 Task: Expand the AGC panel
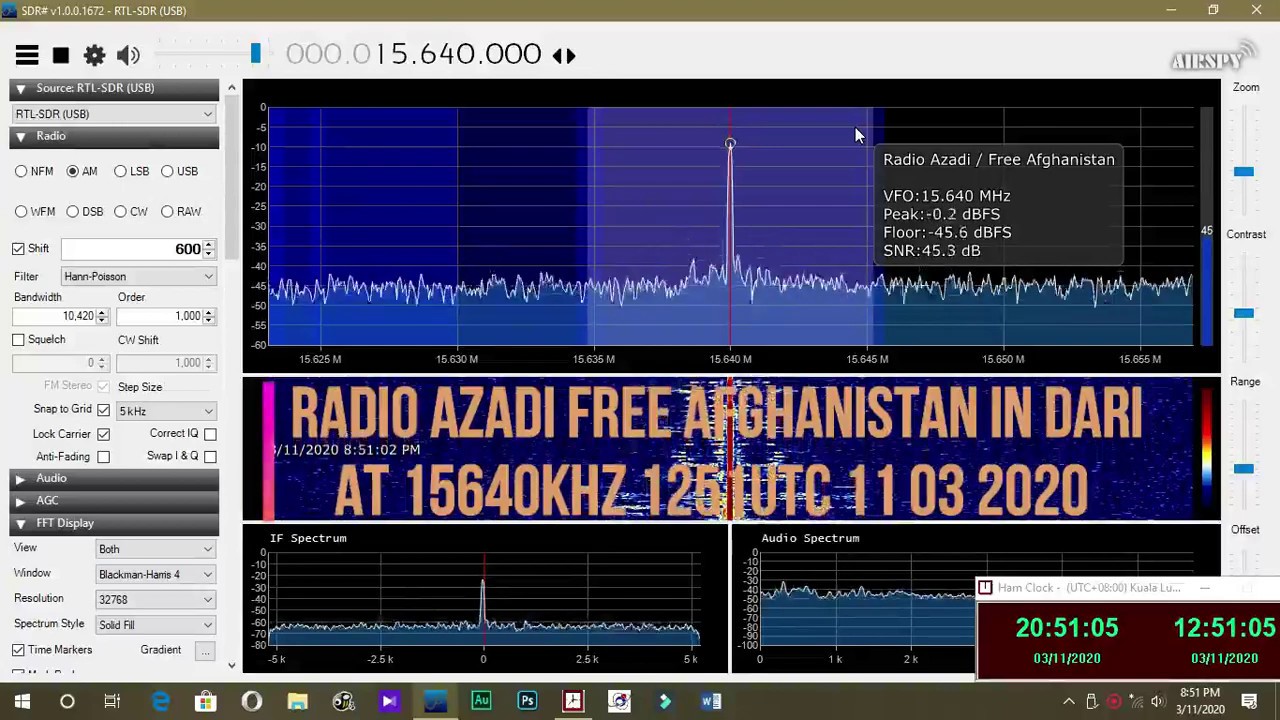(x=20, y=501)
